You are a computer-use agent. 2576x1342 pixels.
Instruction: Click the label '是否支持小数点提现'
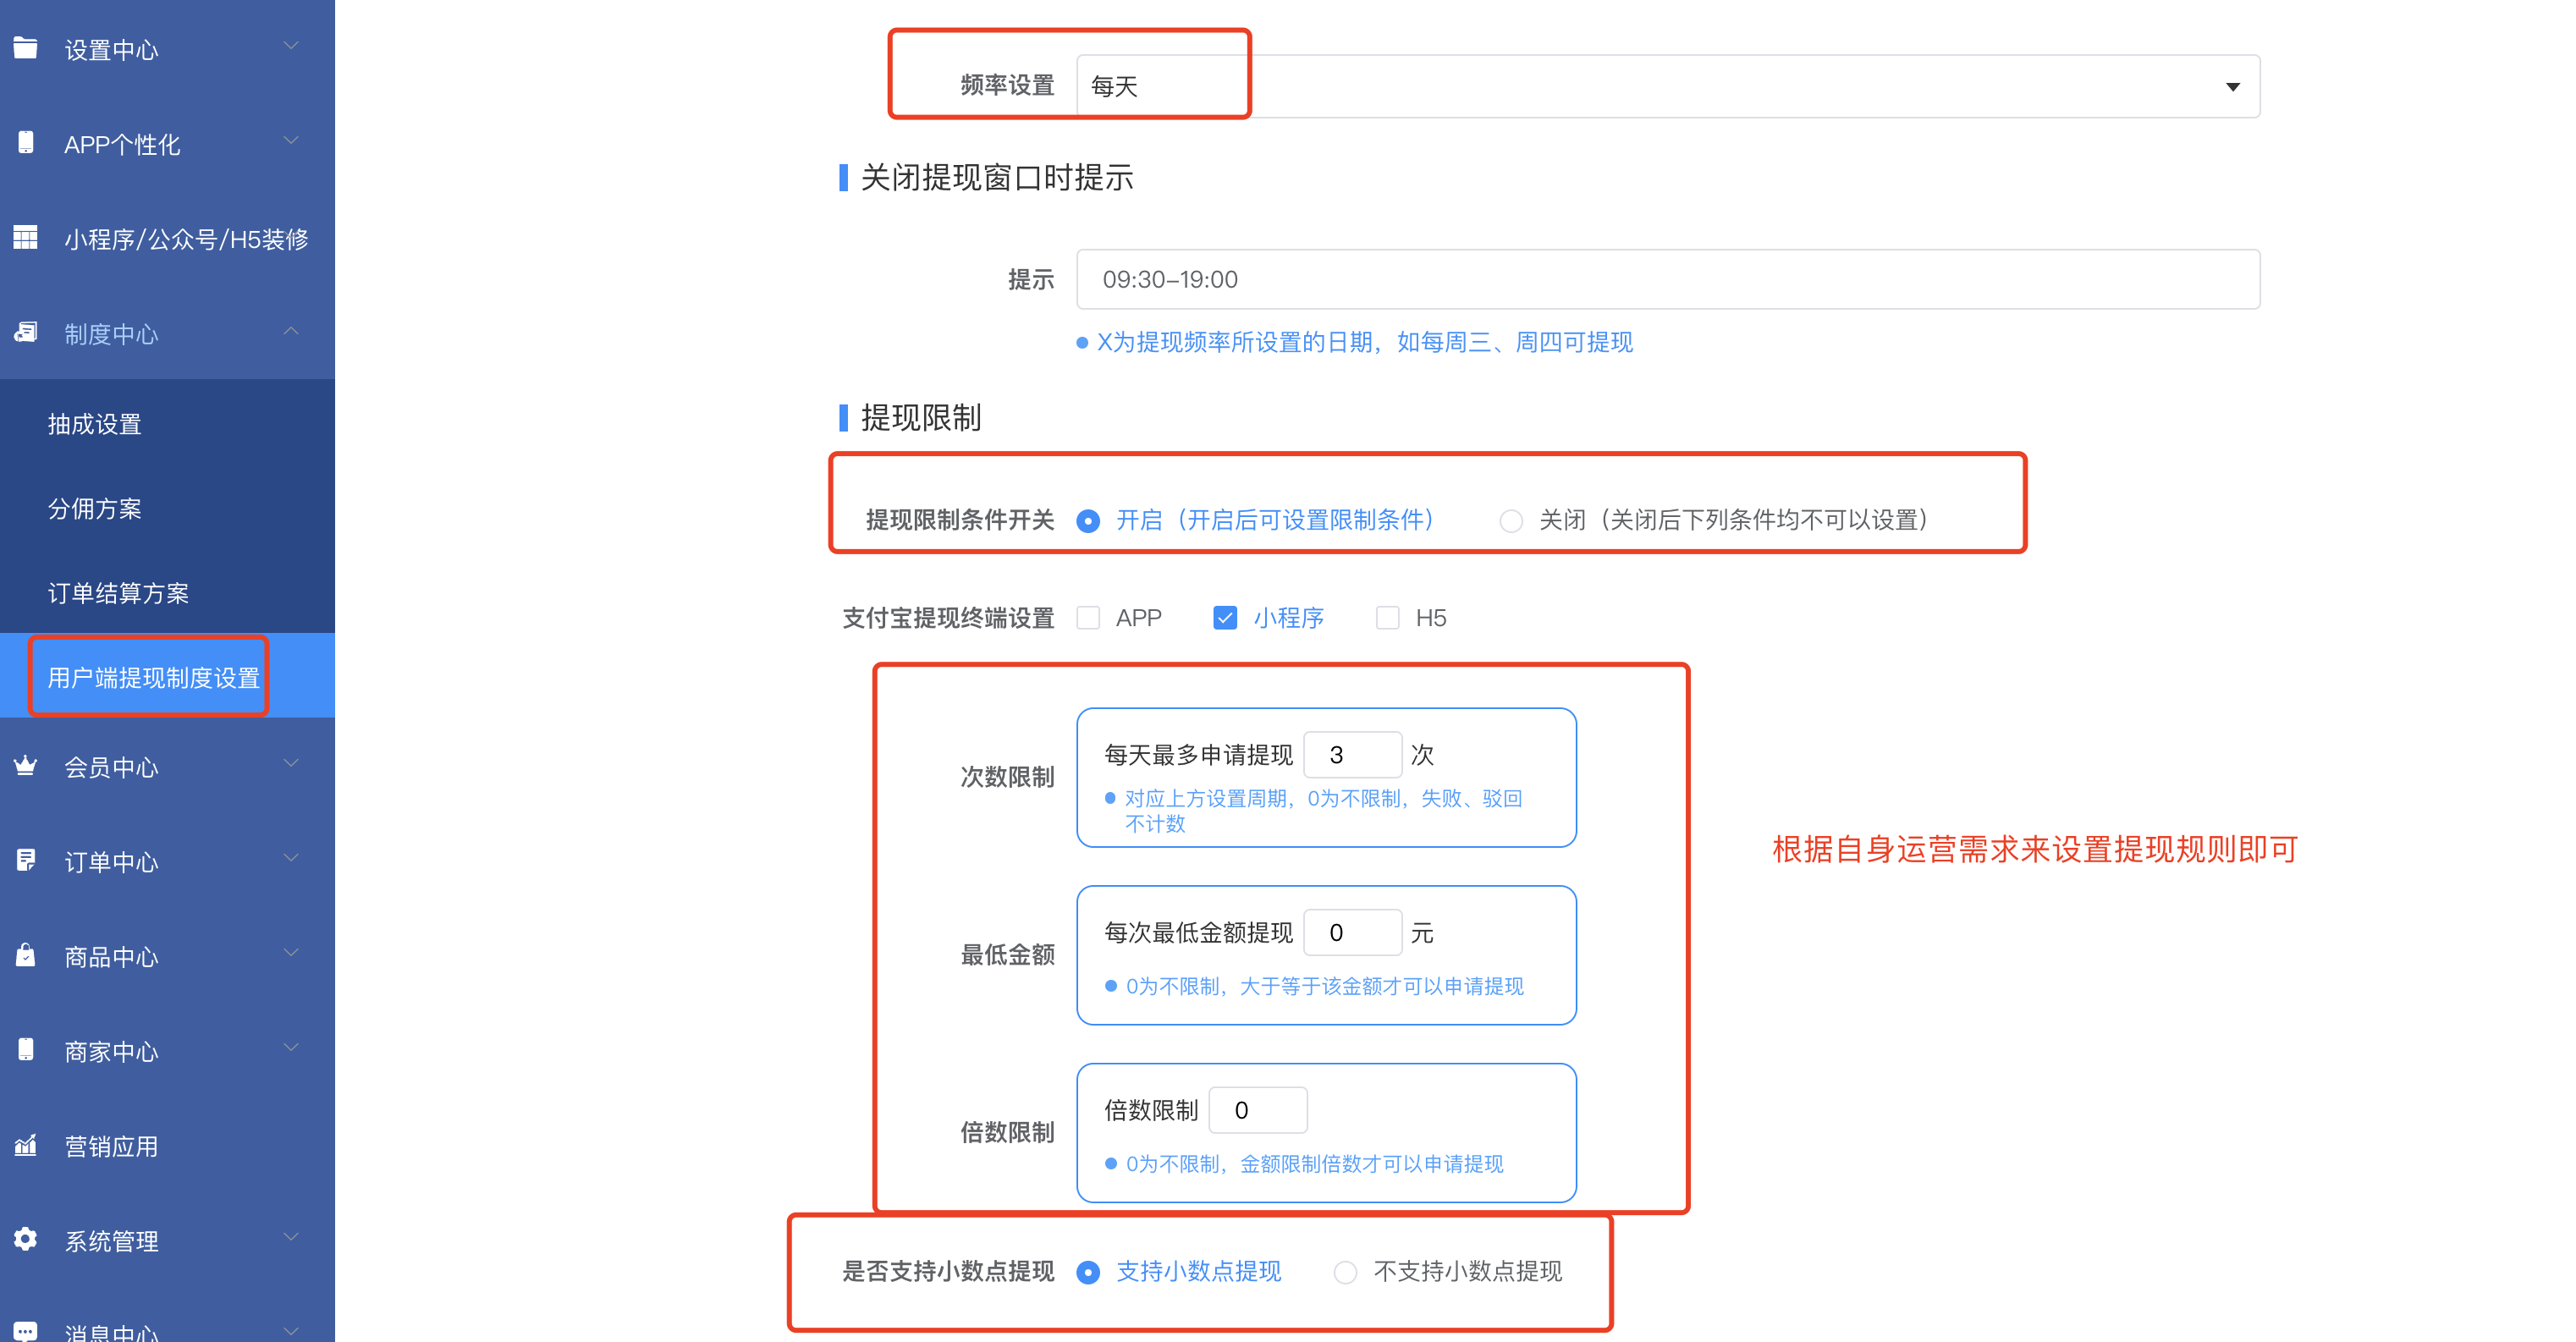pyautogui.click(x=948, y=1271)
